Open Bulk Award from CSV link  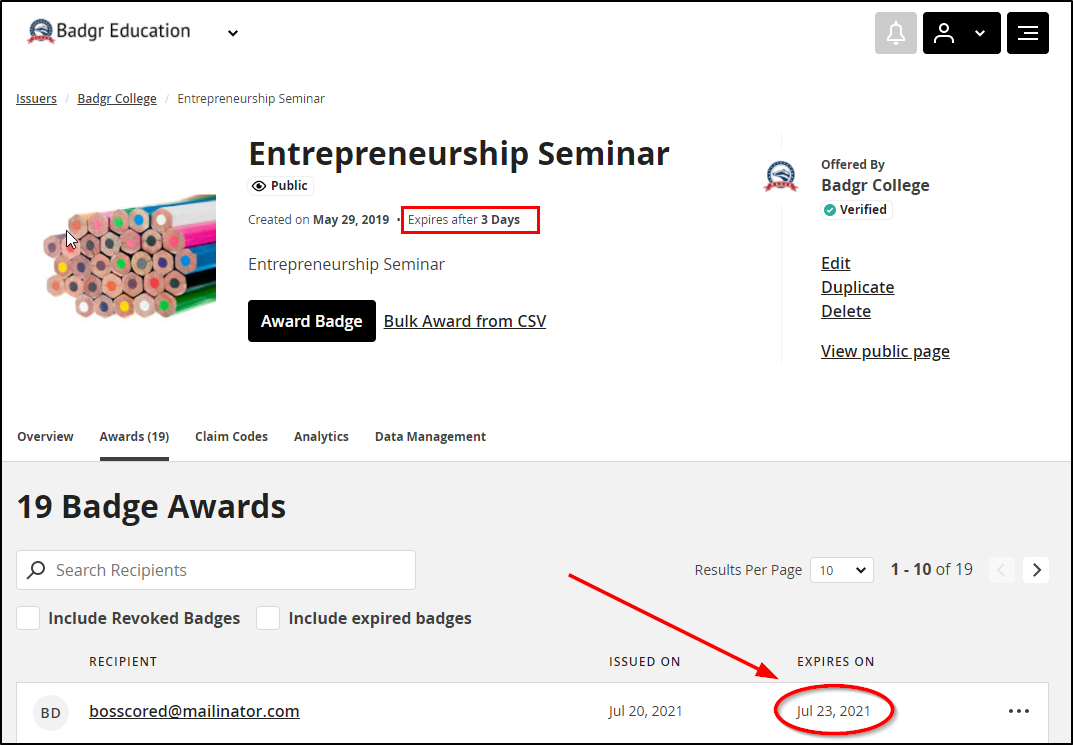pos(465,321)
